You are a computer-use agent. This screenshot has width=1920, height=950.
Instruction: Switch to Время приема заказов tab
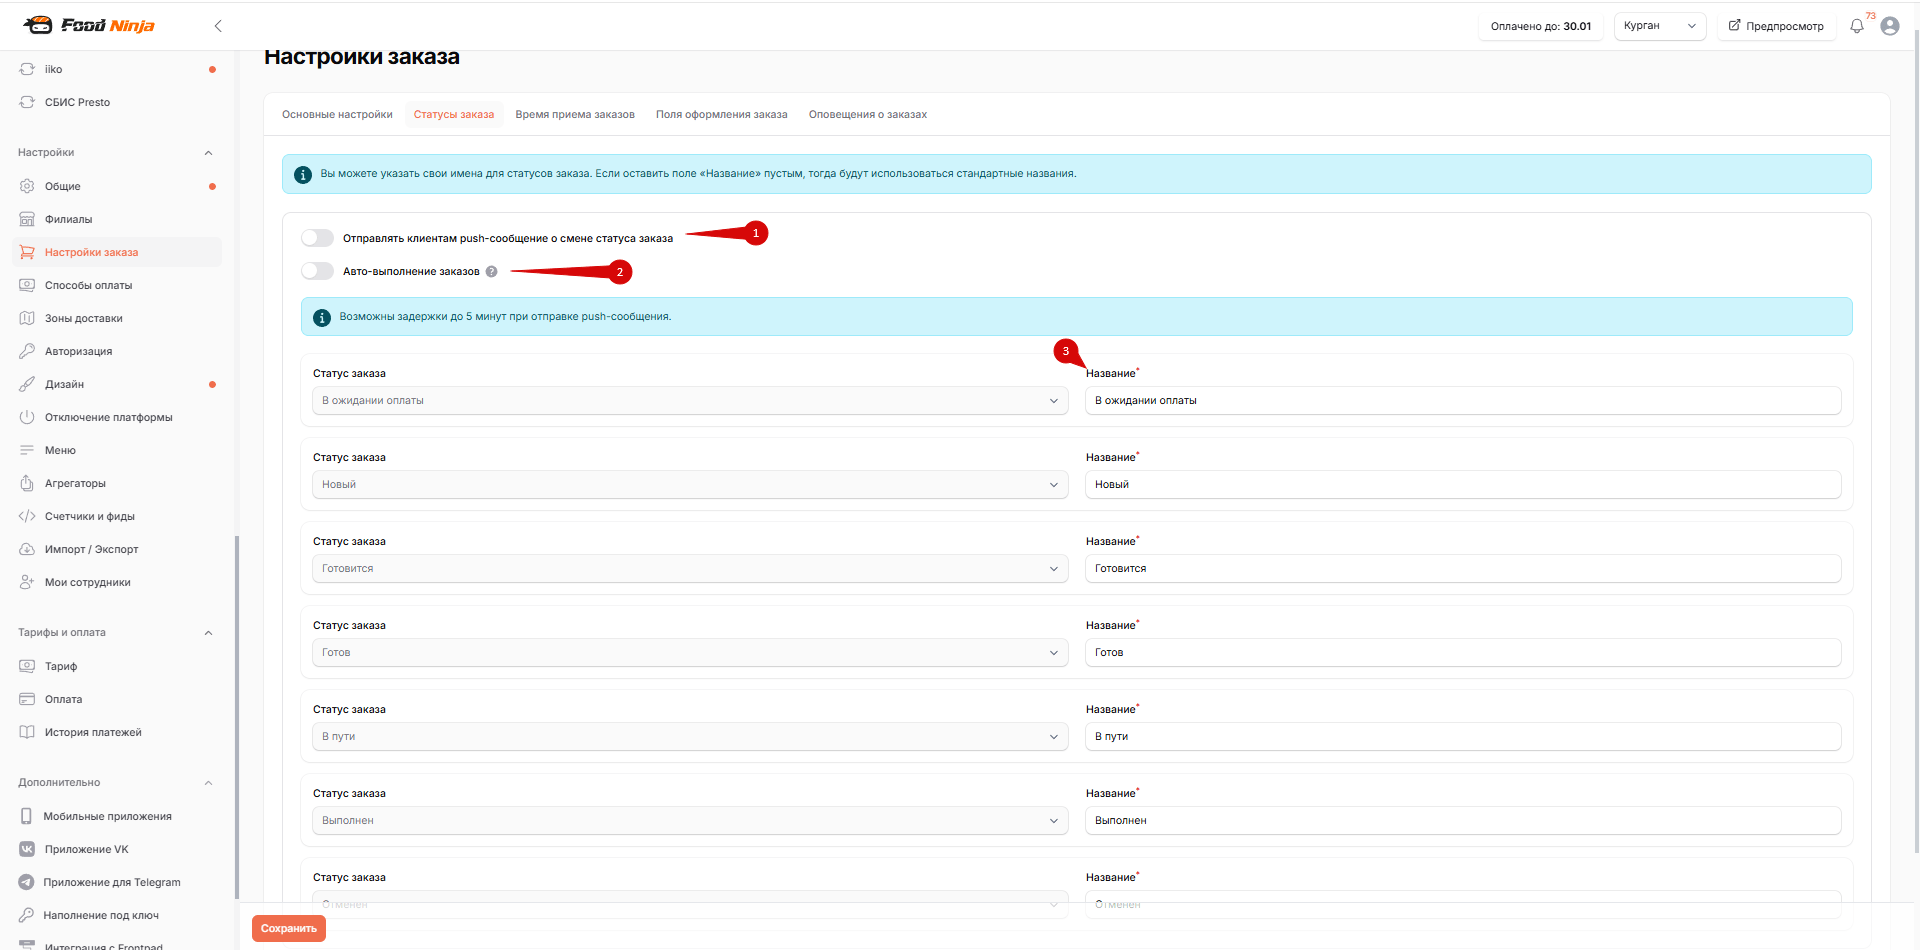pos(575,114)
